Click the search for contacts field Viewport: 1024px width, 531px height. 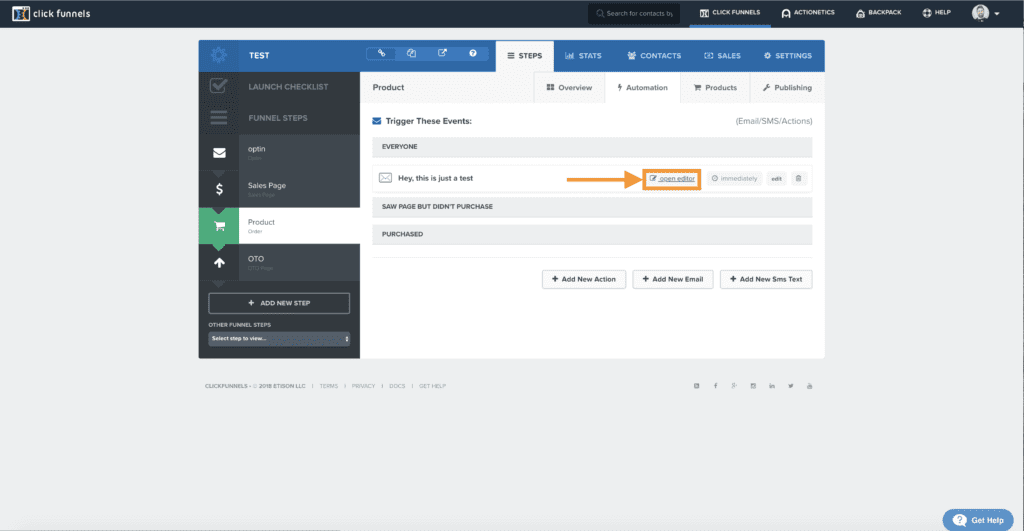(x=634, y=13)
